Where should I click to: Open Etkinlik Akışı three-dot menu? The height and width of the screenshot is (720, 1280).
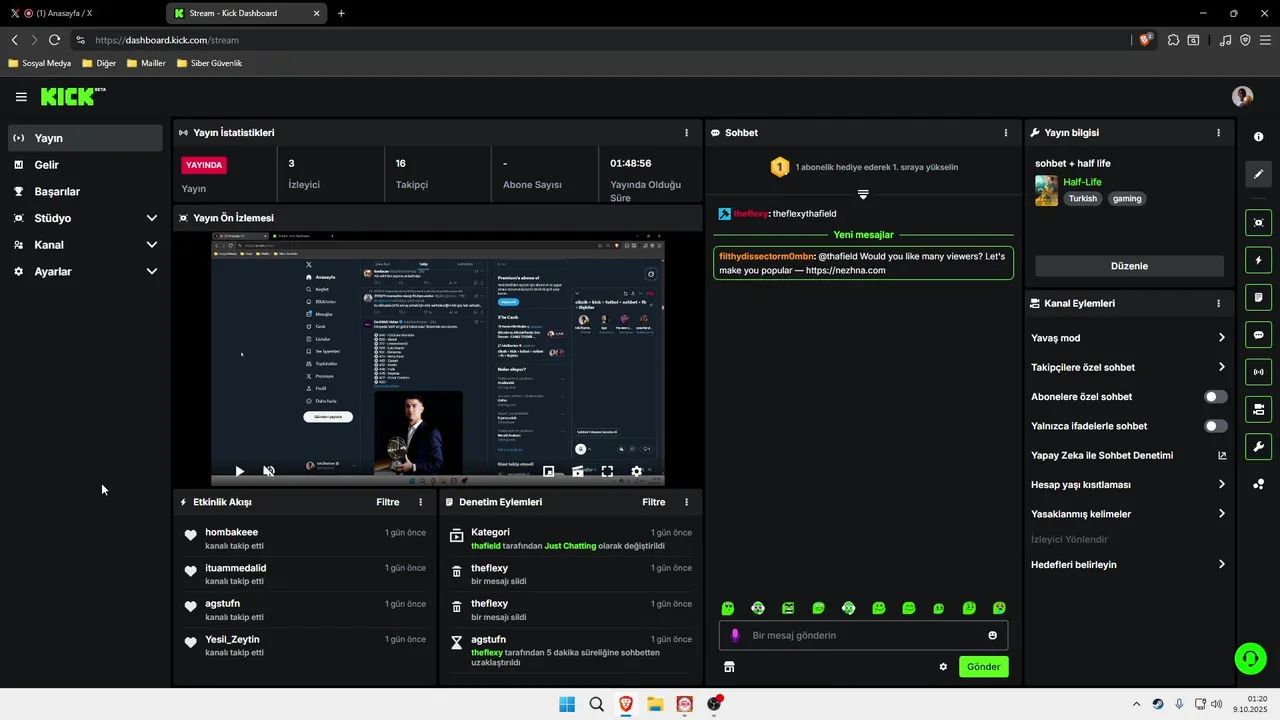tap(420, 502)
